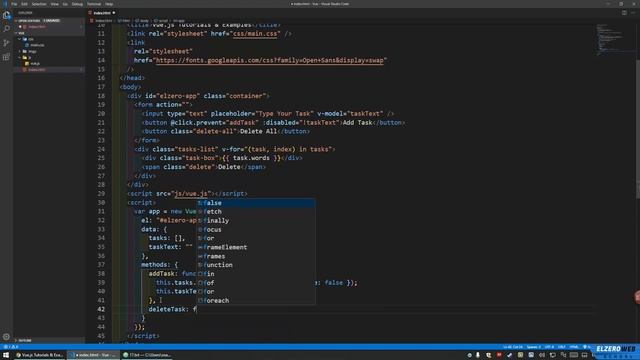Open the Edit menu
Viewport: 640px width, 360px height.
[x=24, y=4]
